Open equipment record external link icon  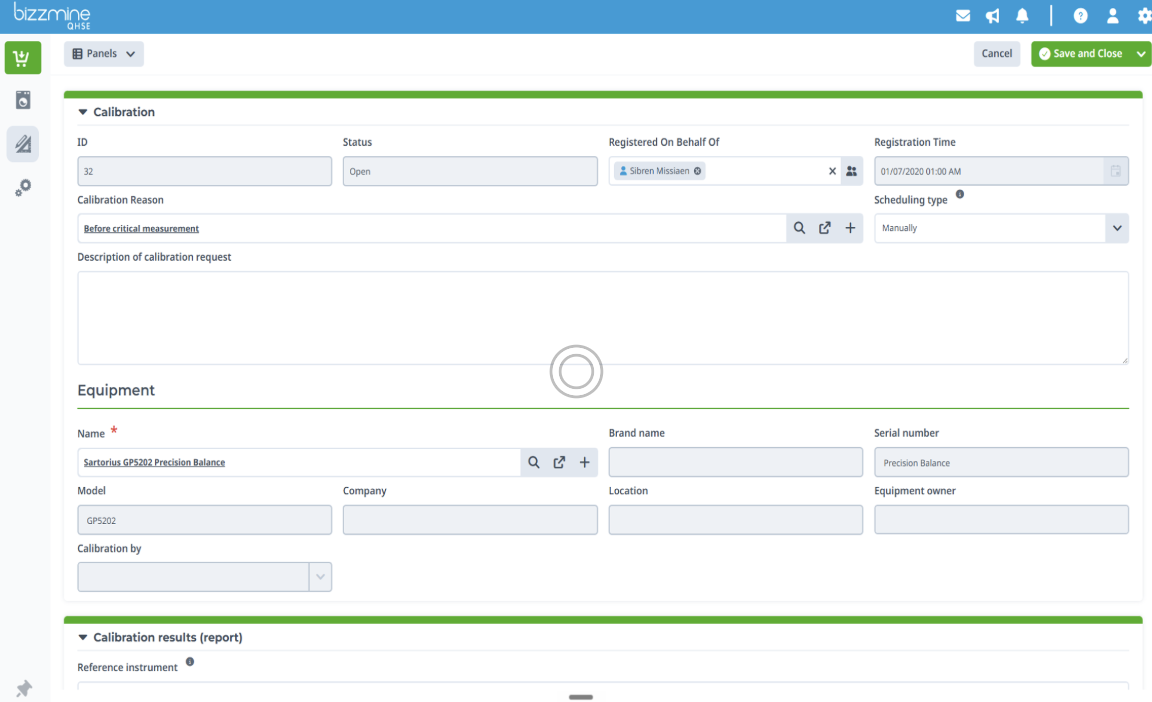point(559,463)
